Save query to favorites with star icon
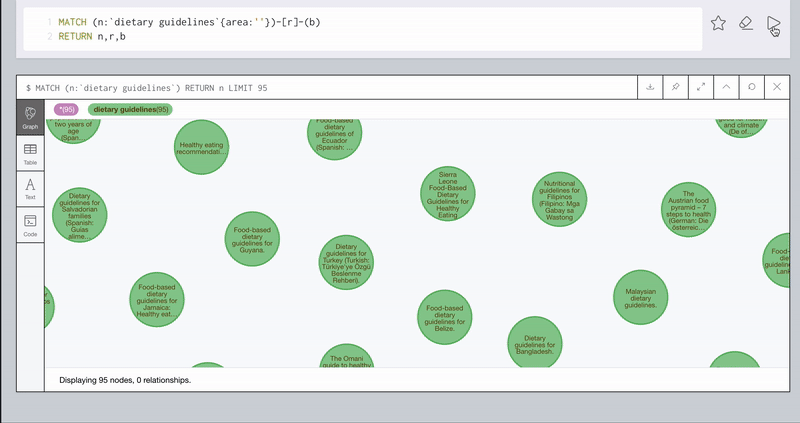 click(x=718, y=23)
